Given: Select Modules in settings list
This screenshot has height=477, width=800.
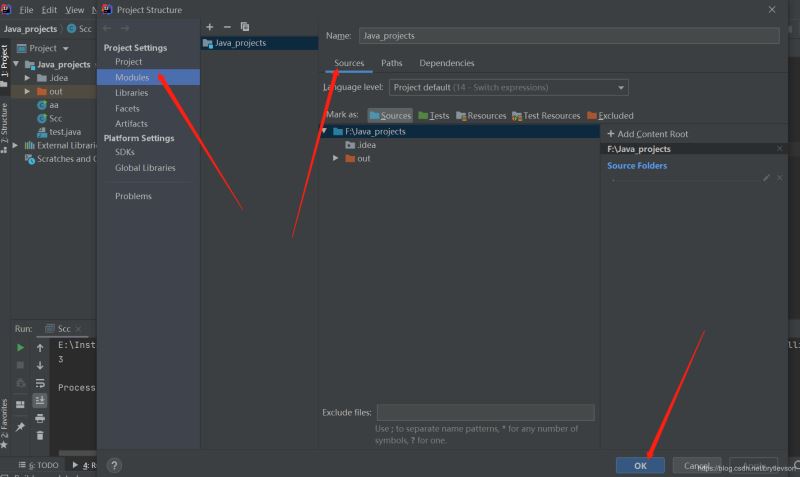Looking at the screenshot, I should click(x=148, y=77).
